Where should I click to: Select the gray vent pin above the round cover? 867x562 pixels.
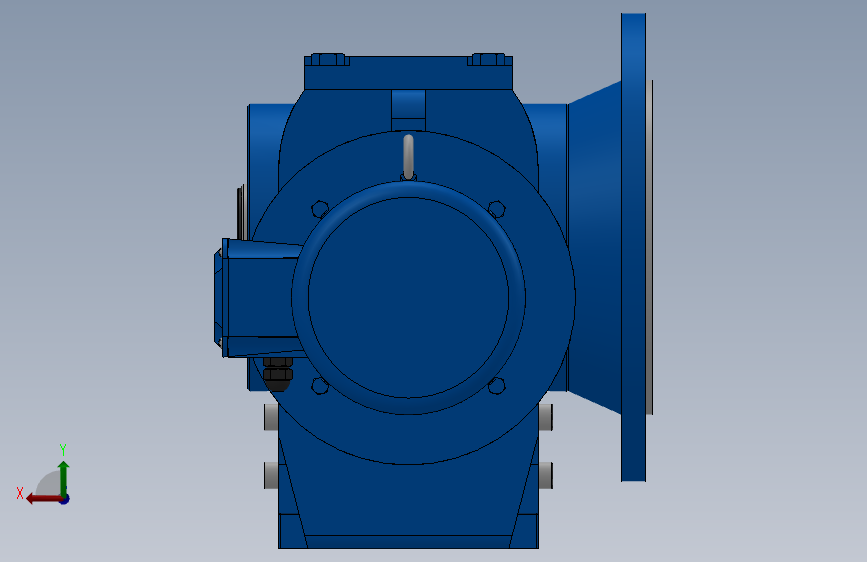(408, 157)
